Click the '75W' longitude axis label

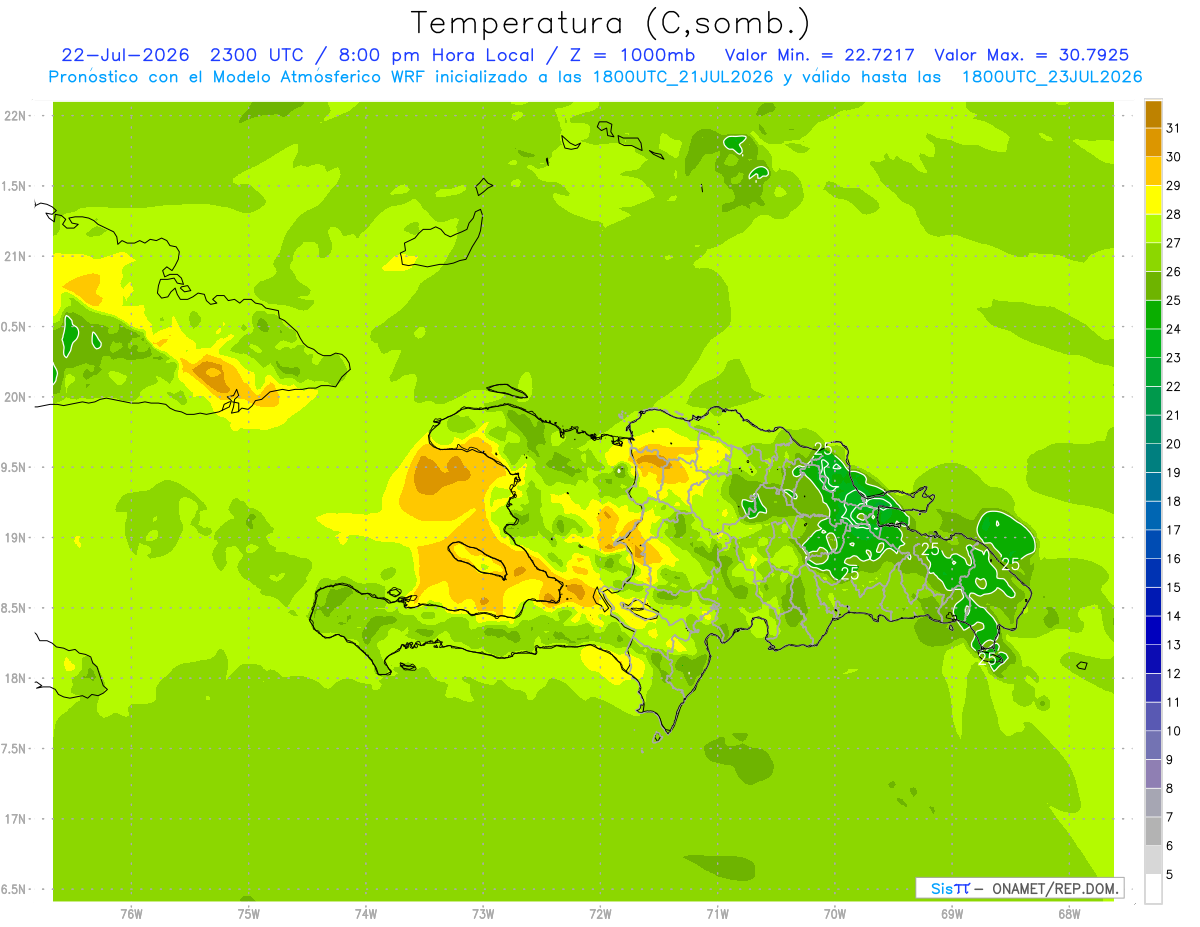[248, 914]
